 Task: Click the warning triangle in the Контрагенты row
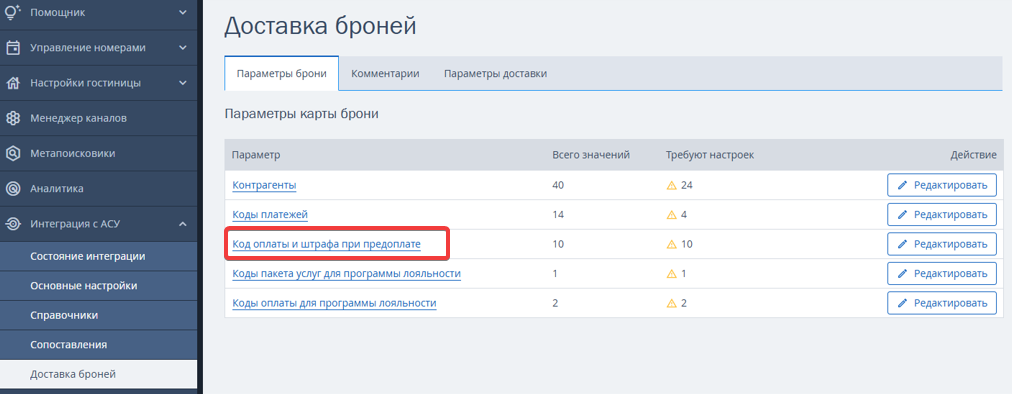[x=671, y=185]
